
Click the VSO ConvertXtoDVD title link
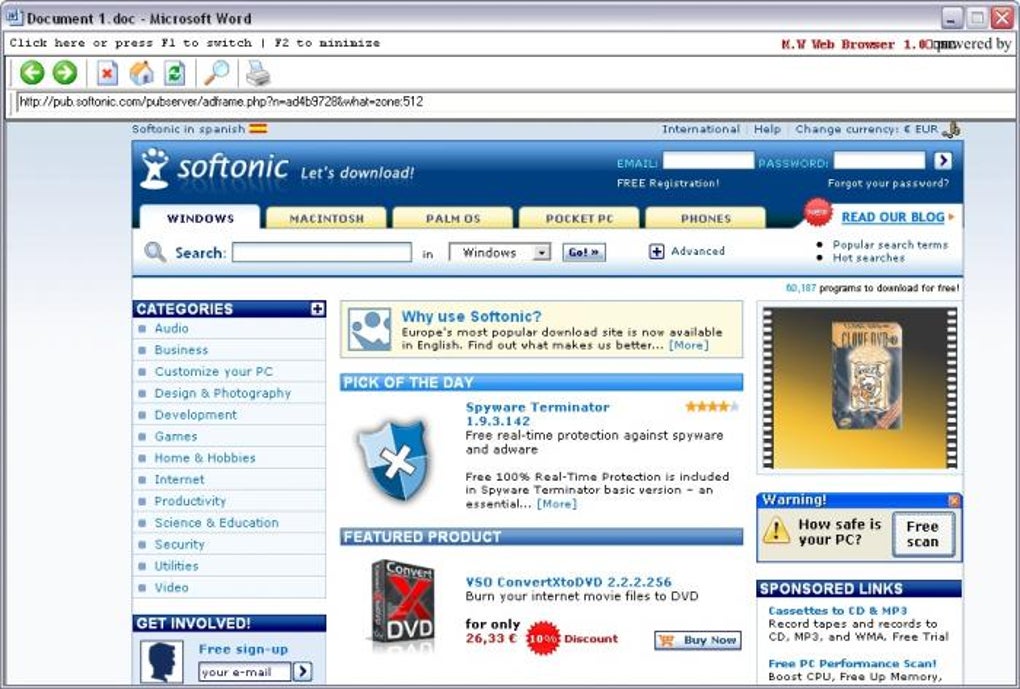point(568,582)
